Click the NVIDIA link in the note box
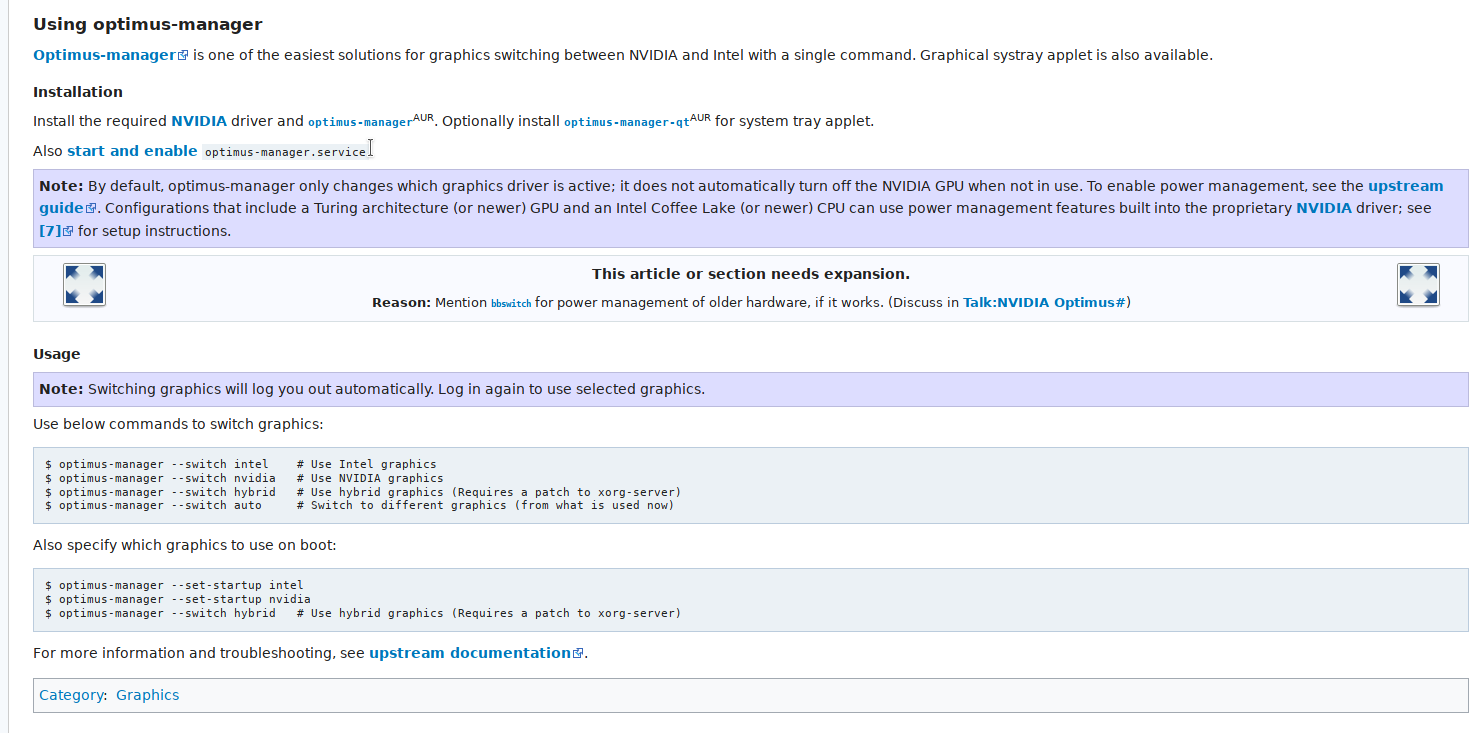1480x733 pixels. (1323, 208)
